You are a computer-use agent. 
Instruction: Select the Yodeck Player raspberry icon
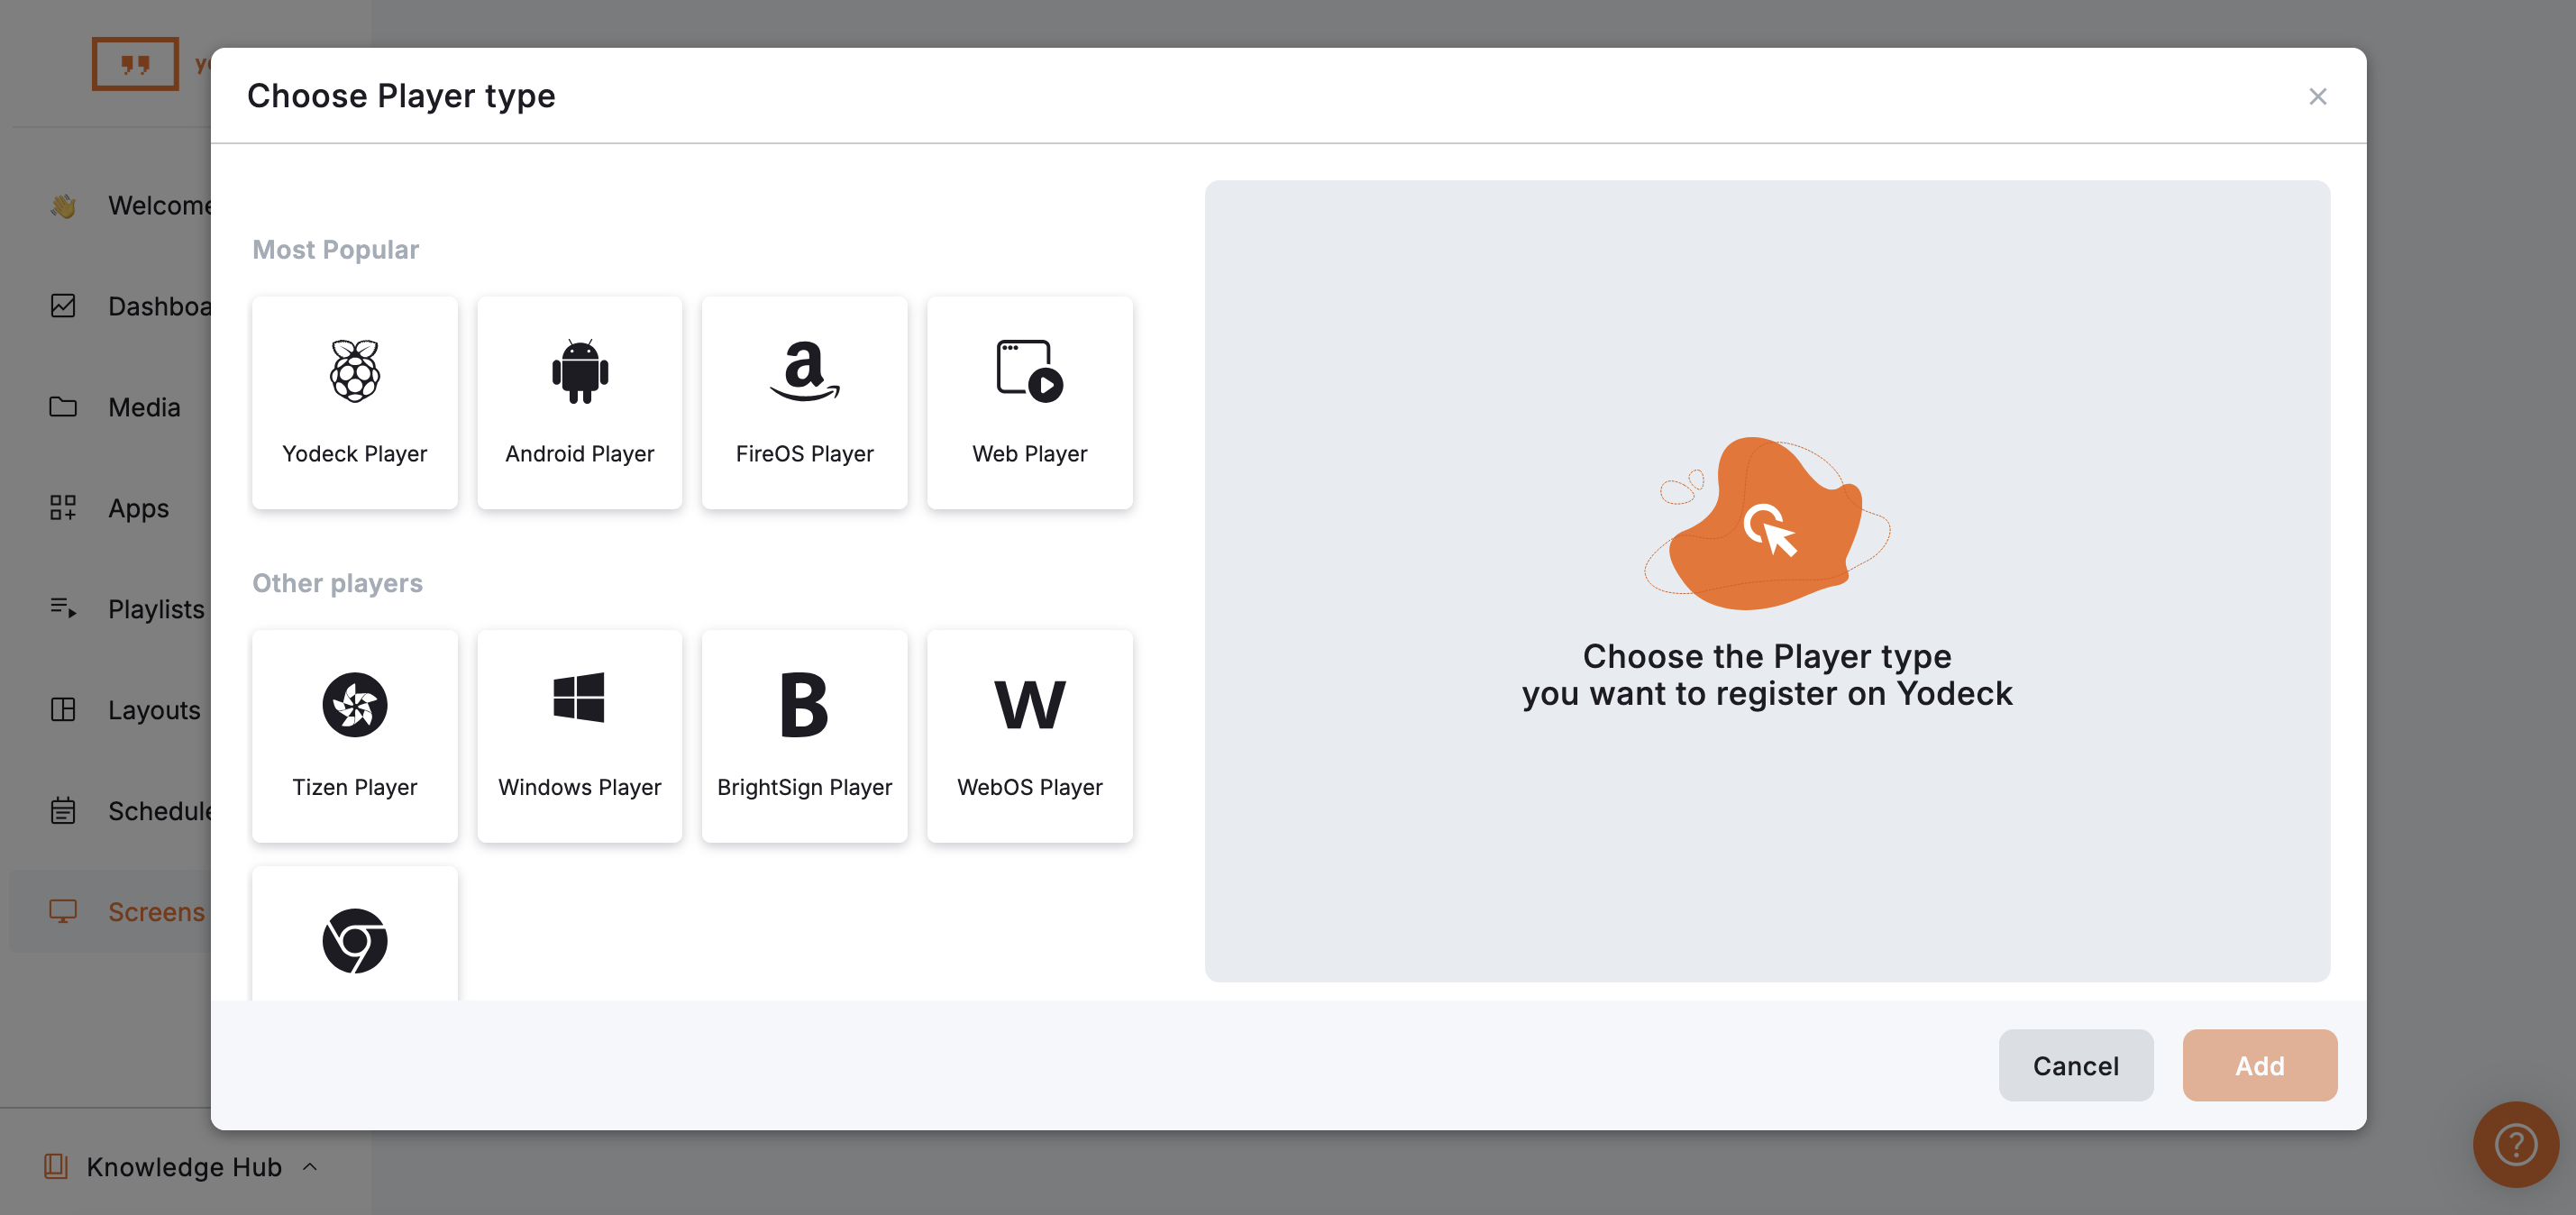[354, 371]
